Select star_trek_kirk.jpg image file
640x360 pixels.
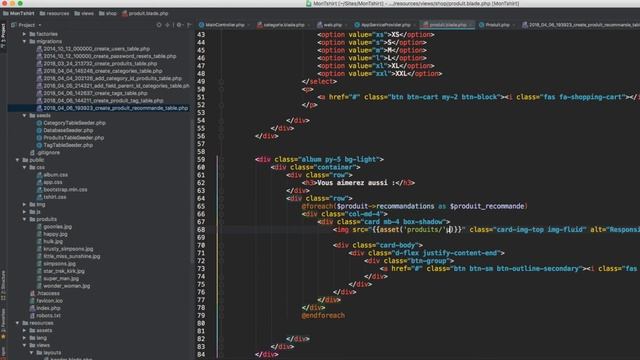point(60,271)
